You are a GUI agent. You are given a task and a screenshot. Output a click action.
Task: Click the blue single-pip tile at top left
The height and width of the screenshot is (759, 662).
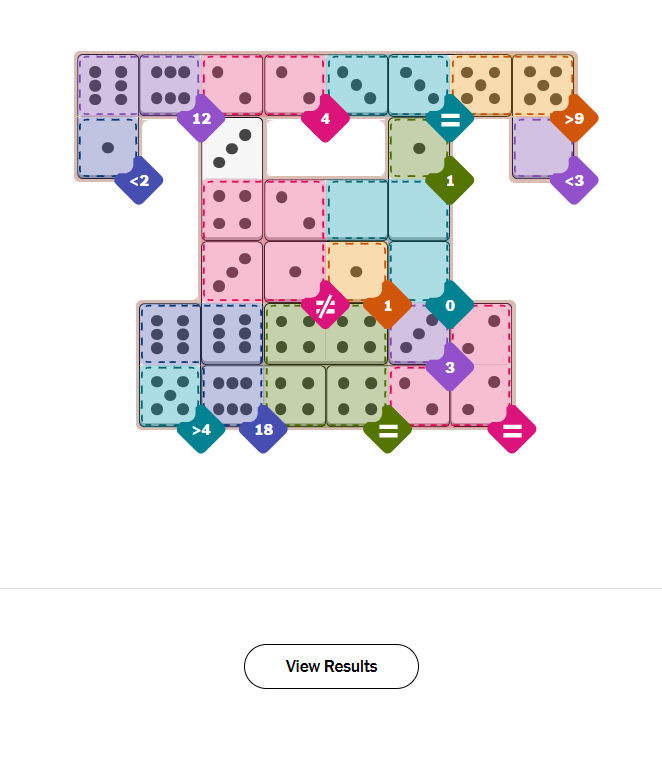click(108, 147)
